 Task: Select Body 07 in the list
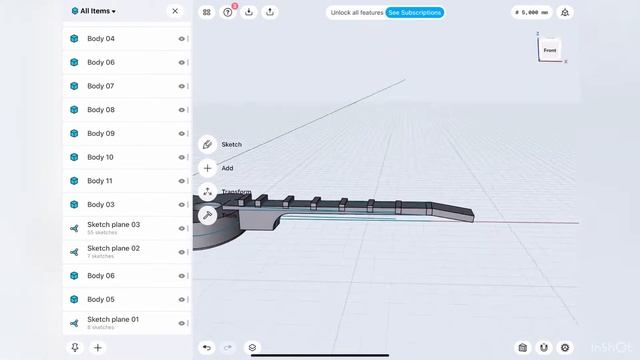pos(127,86)
